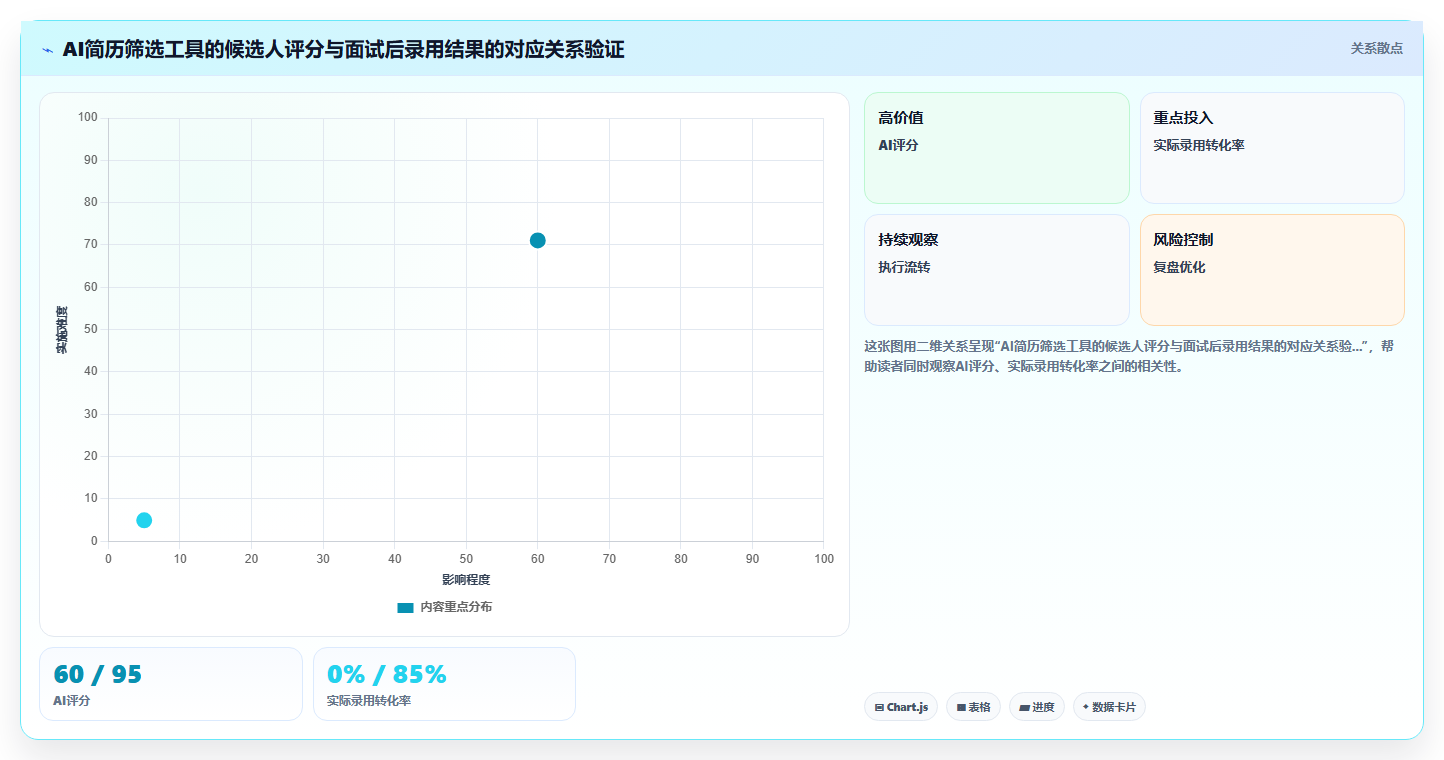Open the 高价值 AI评分 card
Image resolution: width=1444 pixels, height=760 pixels.
tap(996, 148)
